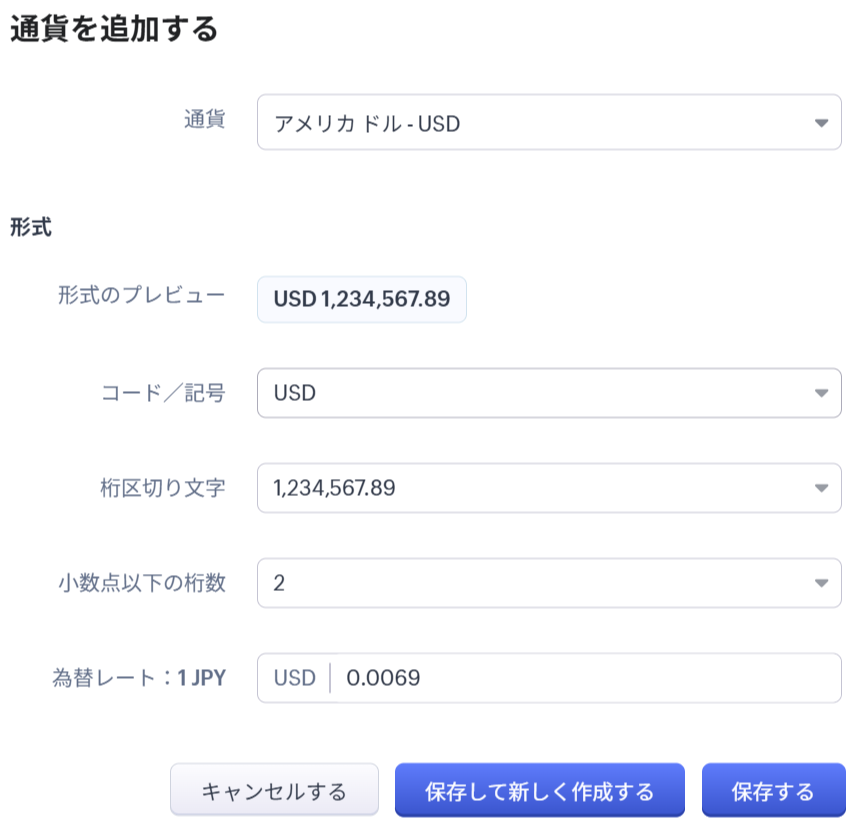
Task: Click the USD prefix in the exchange rate field
Action: [x=295, y=678]
